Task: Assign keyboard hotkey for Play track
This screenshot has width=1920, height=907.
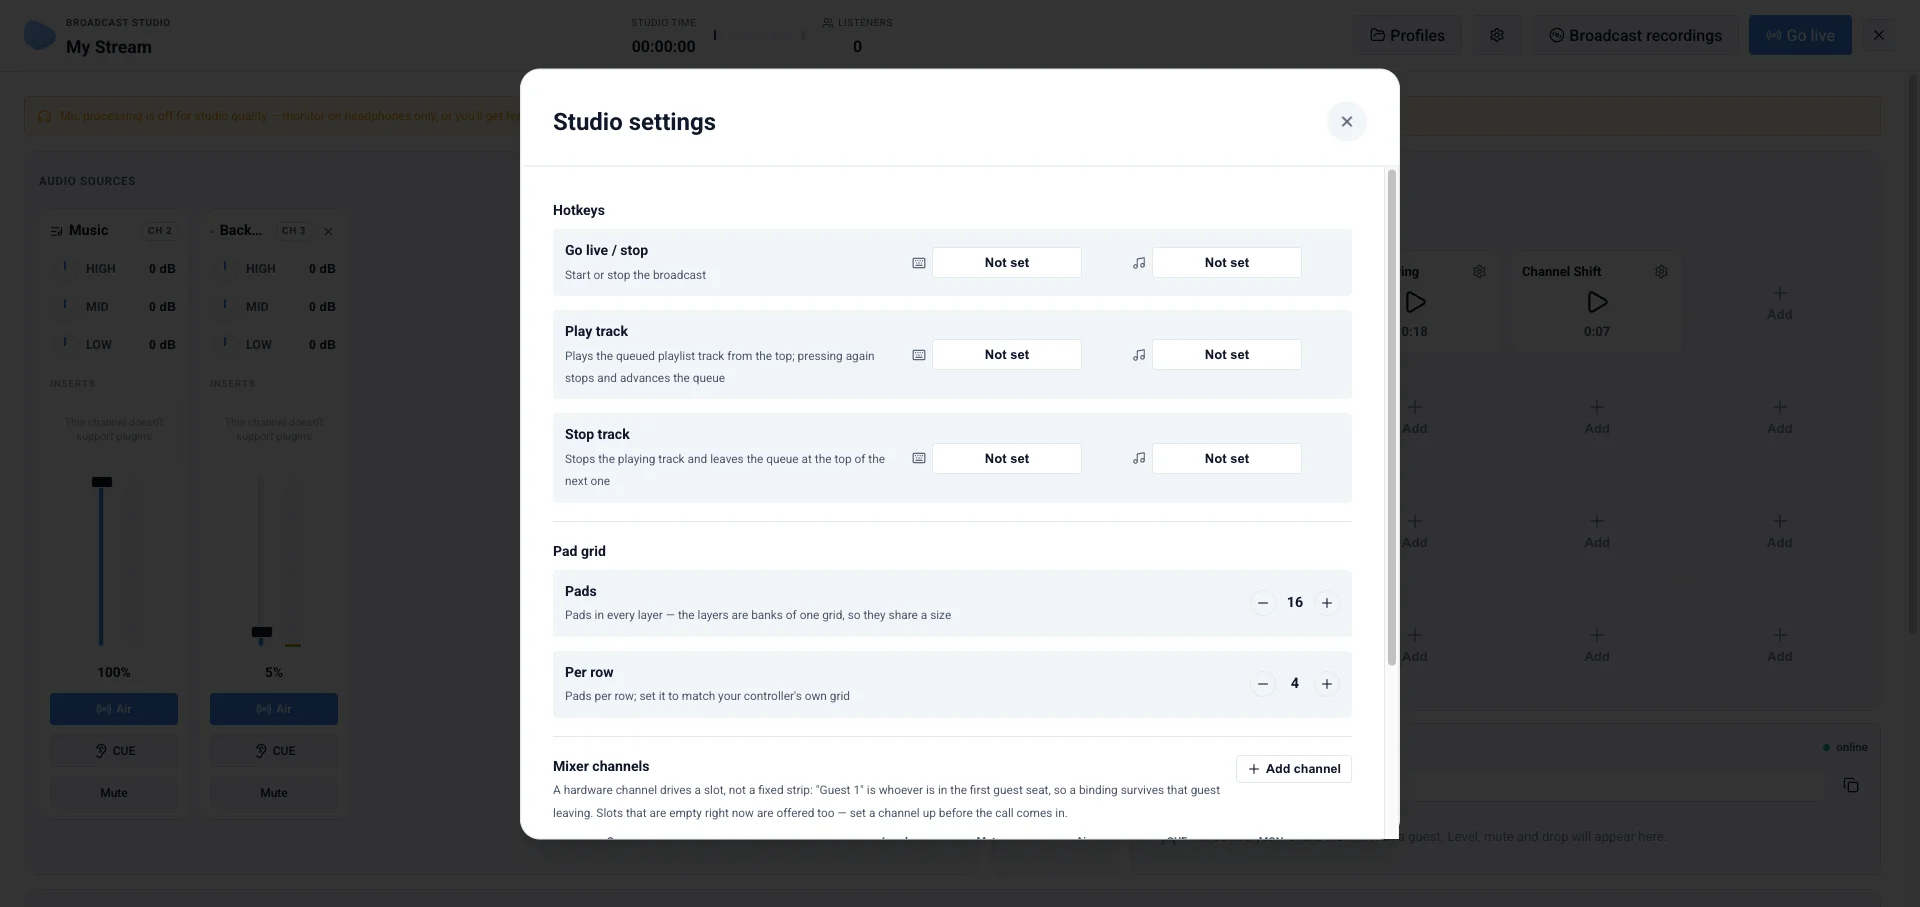Action: point(1006,355)
